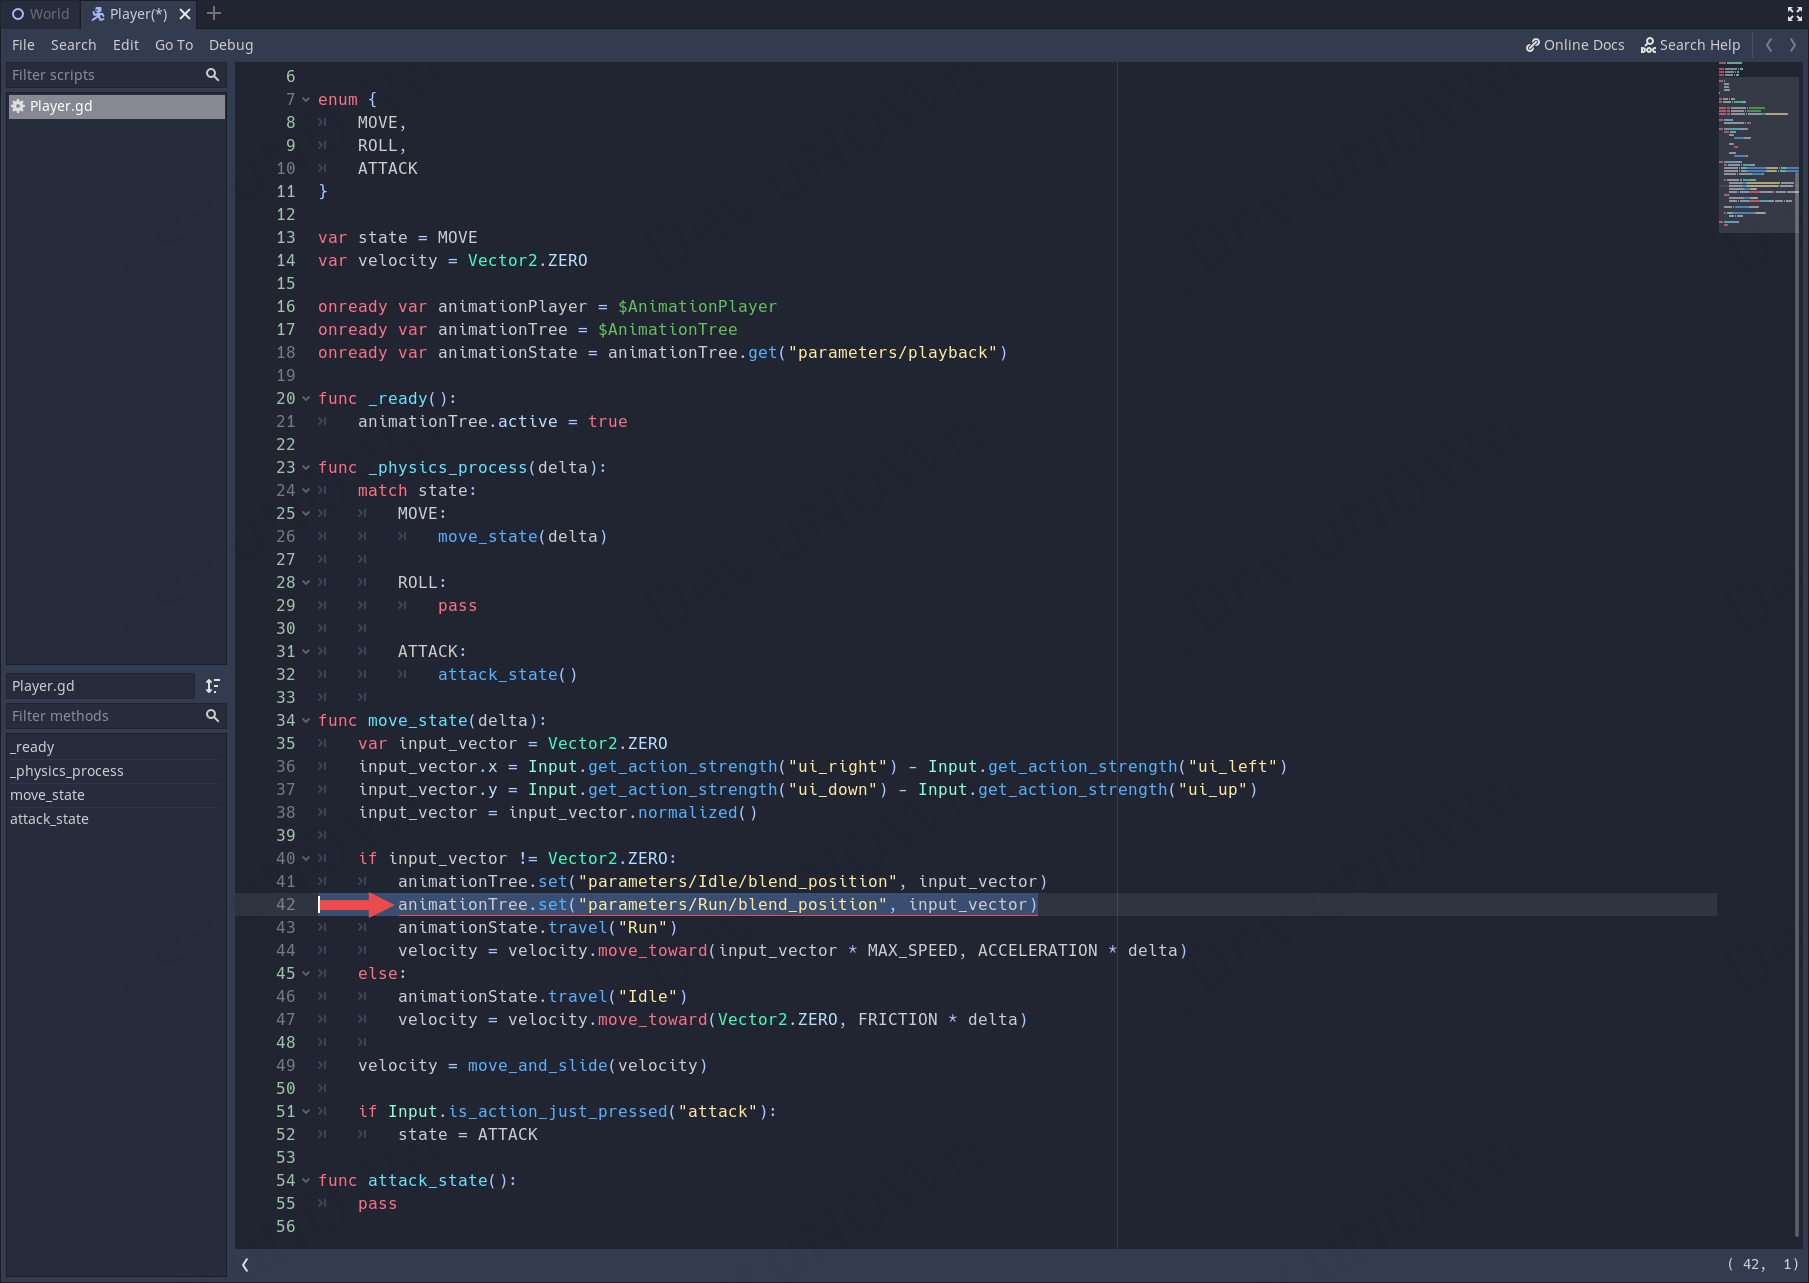
Task: Open the Edit menu
Action: click(126, 45)
